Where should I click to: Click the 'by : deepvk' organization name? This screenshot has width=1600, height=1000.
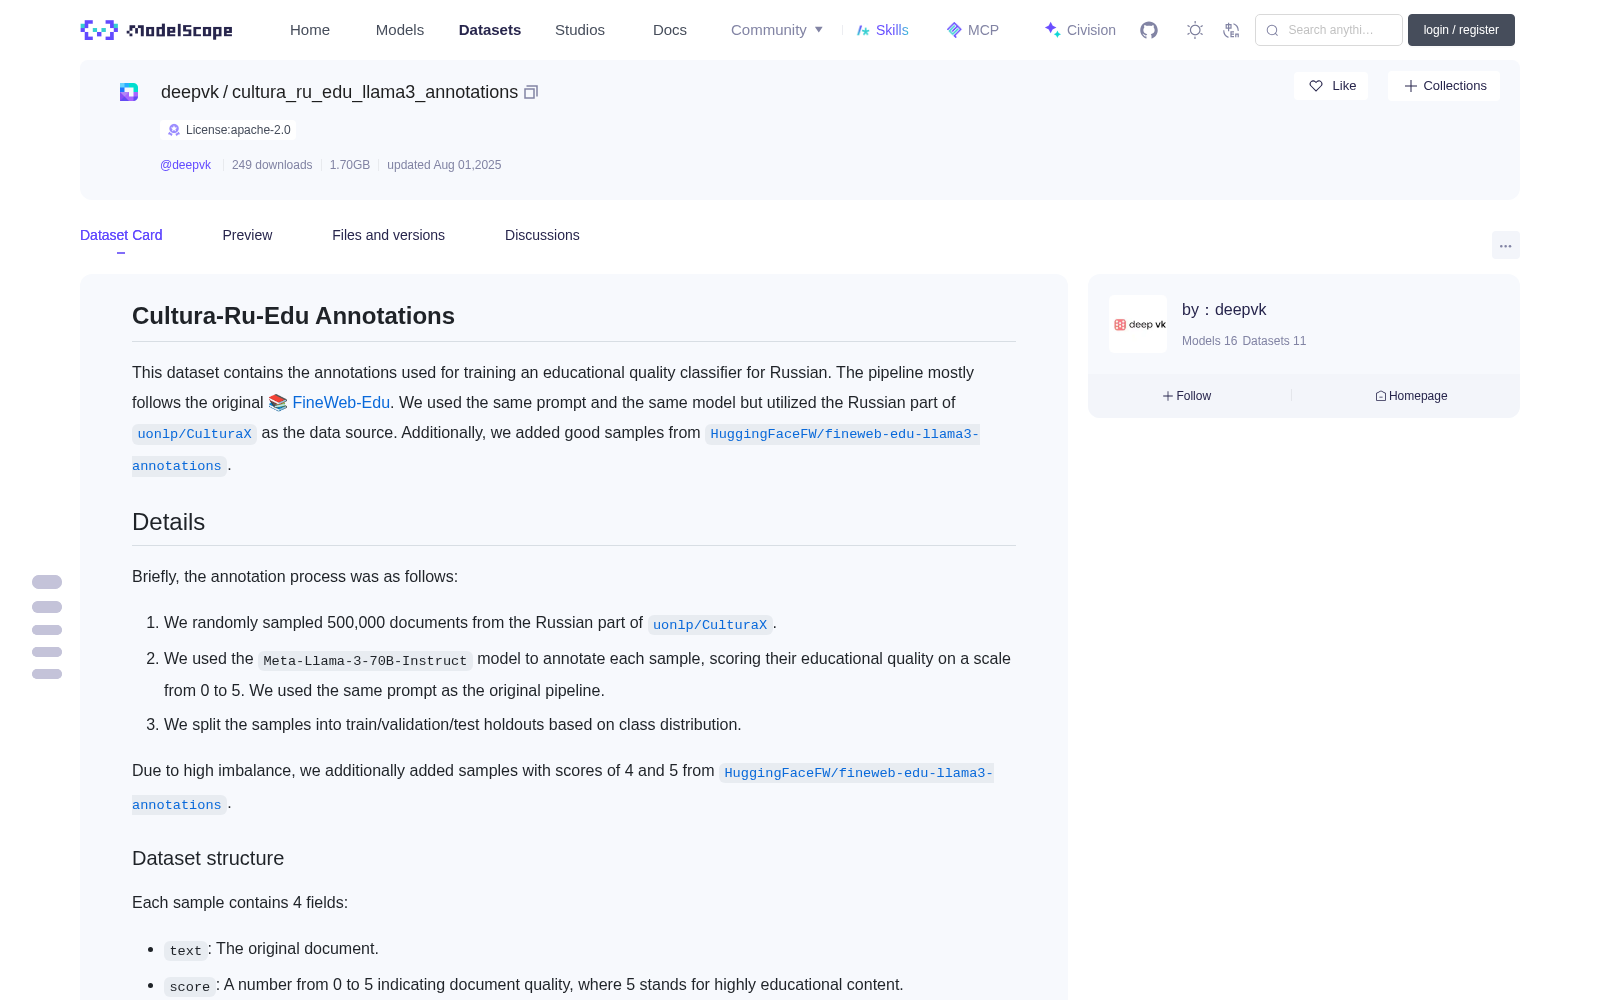click(x=1224, y=310)
